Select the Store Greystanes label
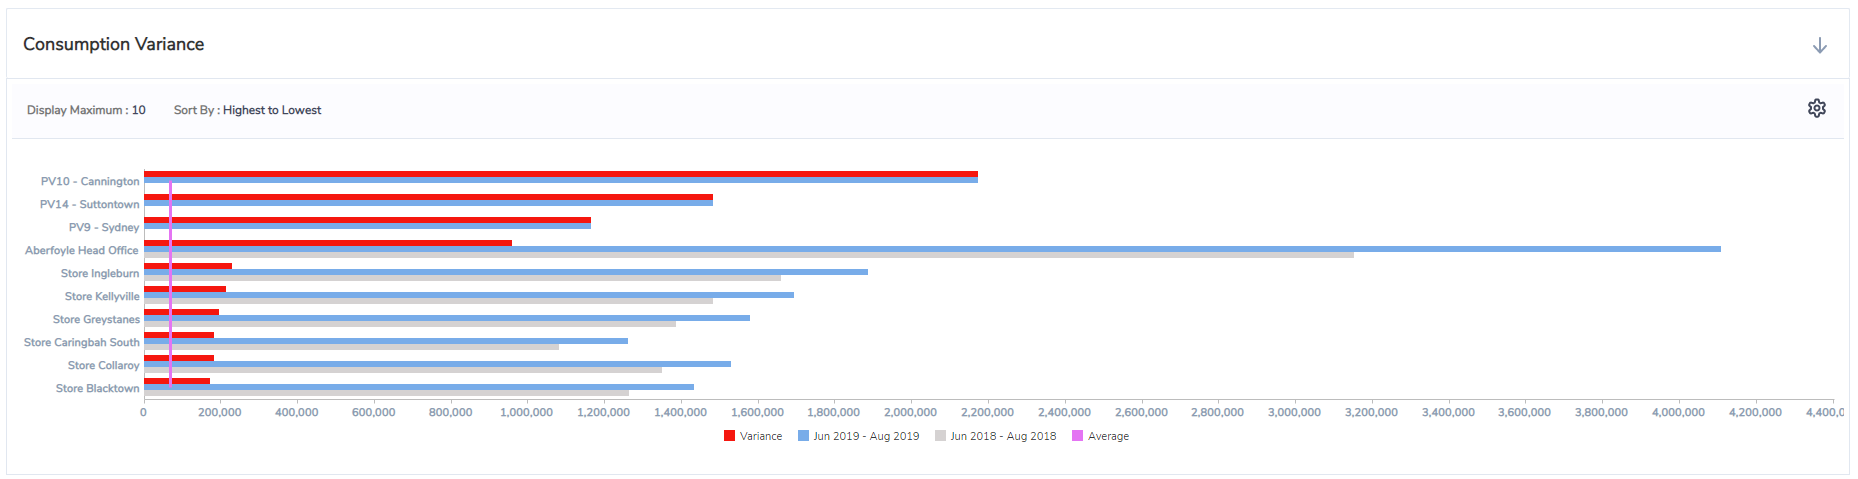Screen dimensions: 1858x479 (96, 319)
